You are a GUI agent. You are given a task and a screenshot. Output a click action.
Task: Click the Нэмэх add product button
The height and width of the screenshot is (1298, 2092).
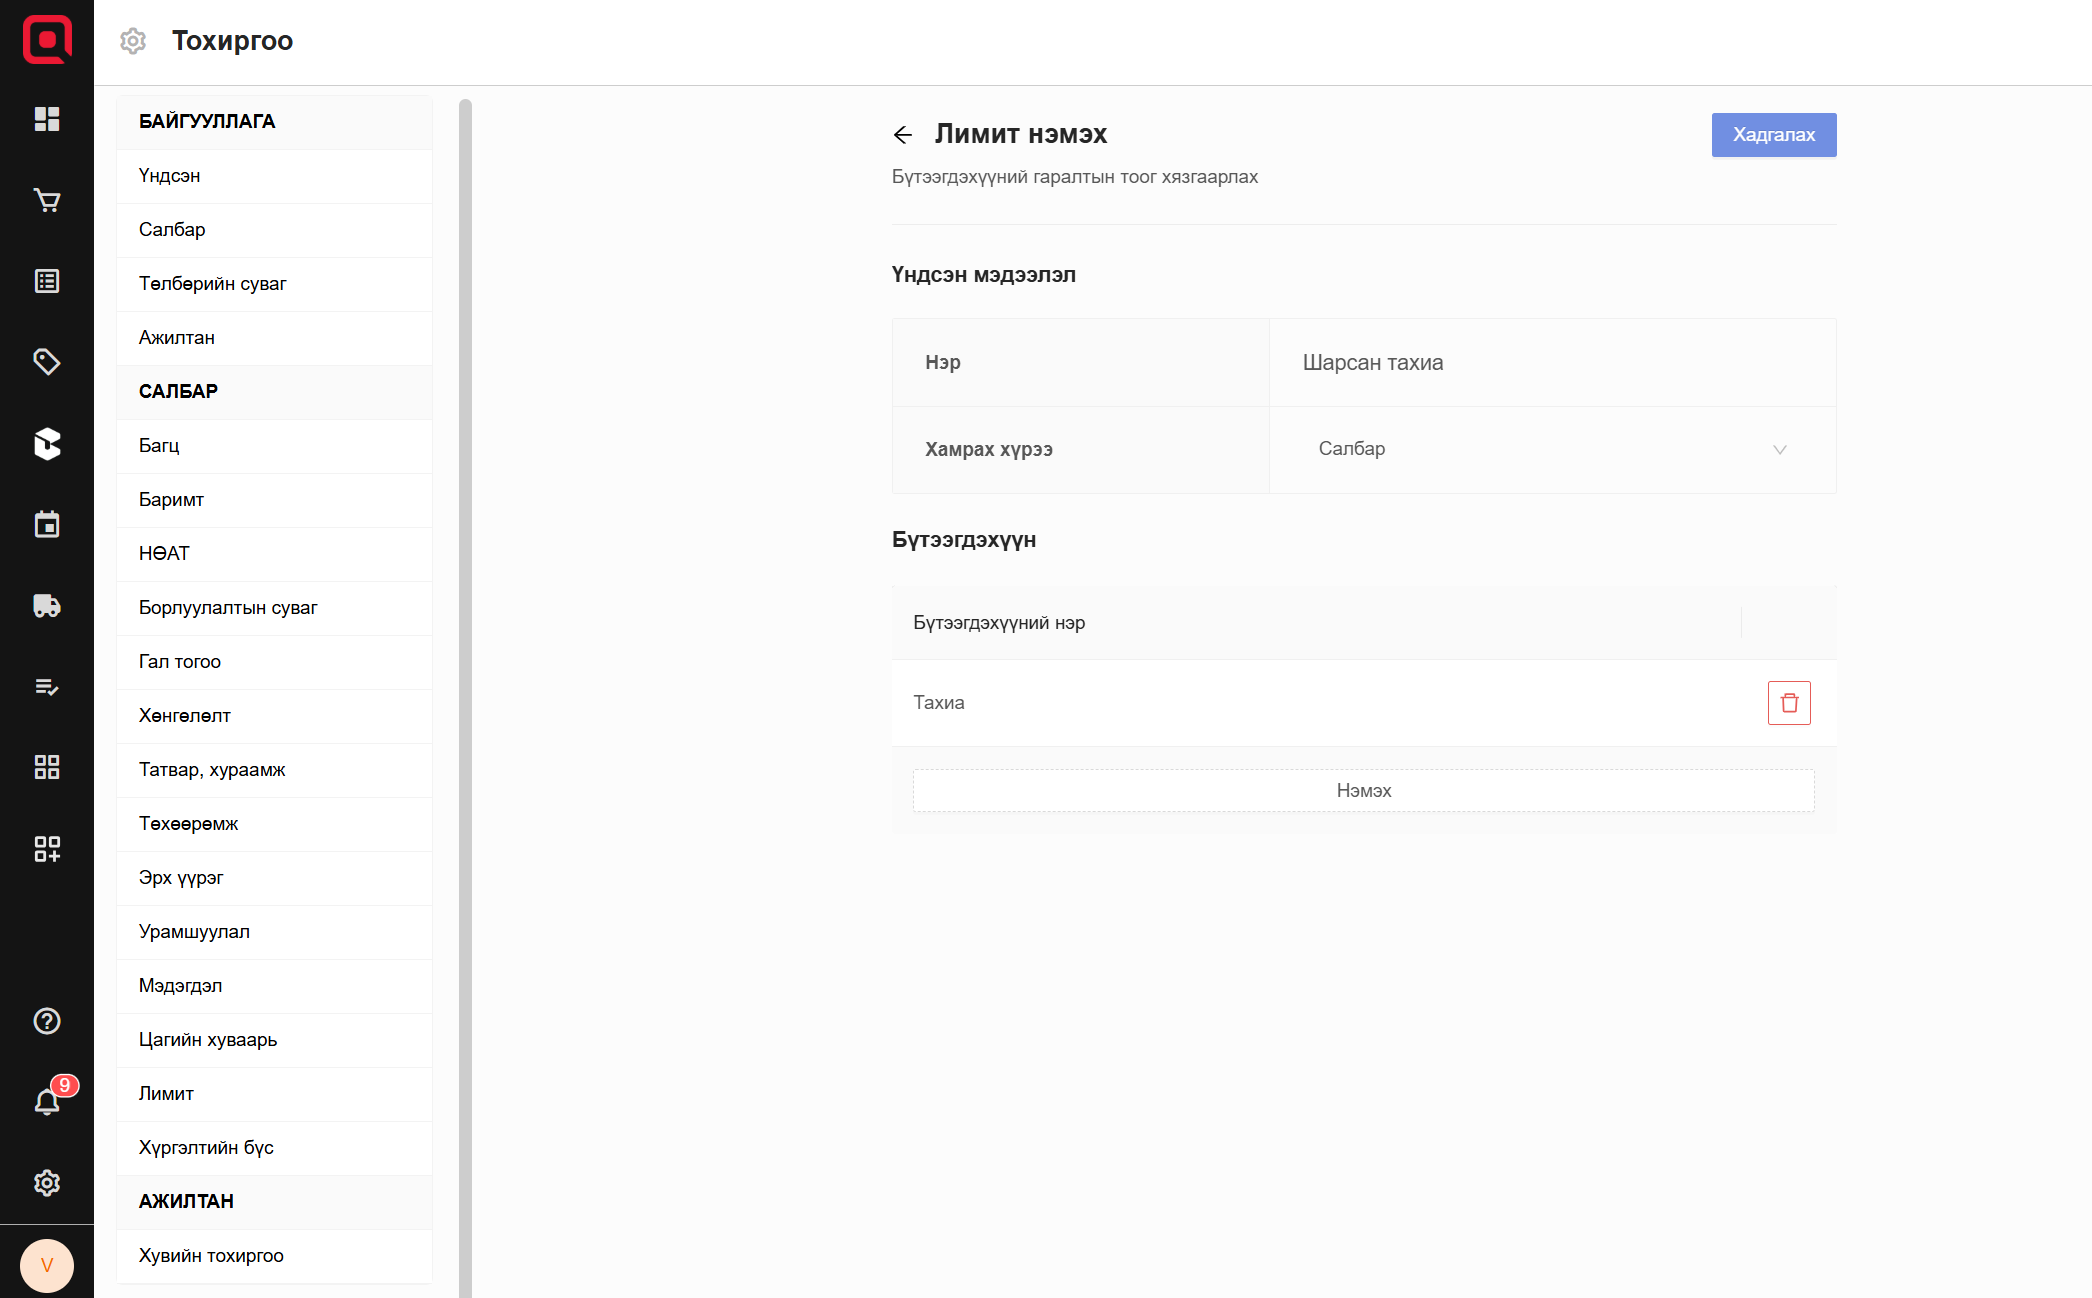(x=1363, y=791)
